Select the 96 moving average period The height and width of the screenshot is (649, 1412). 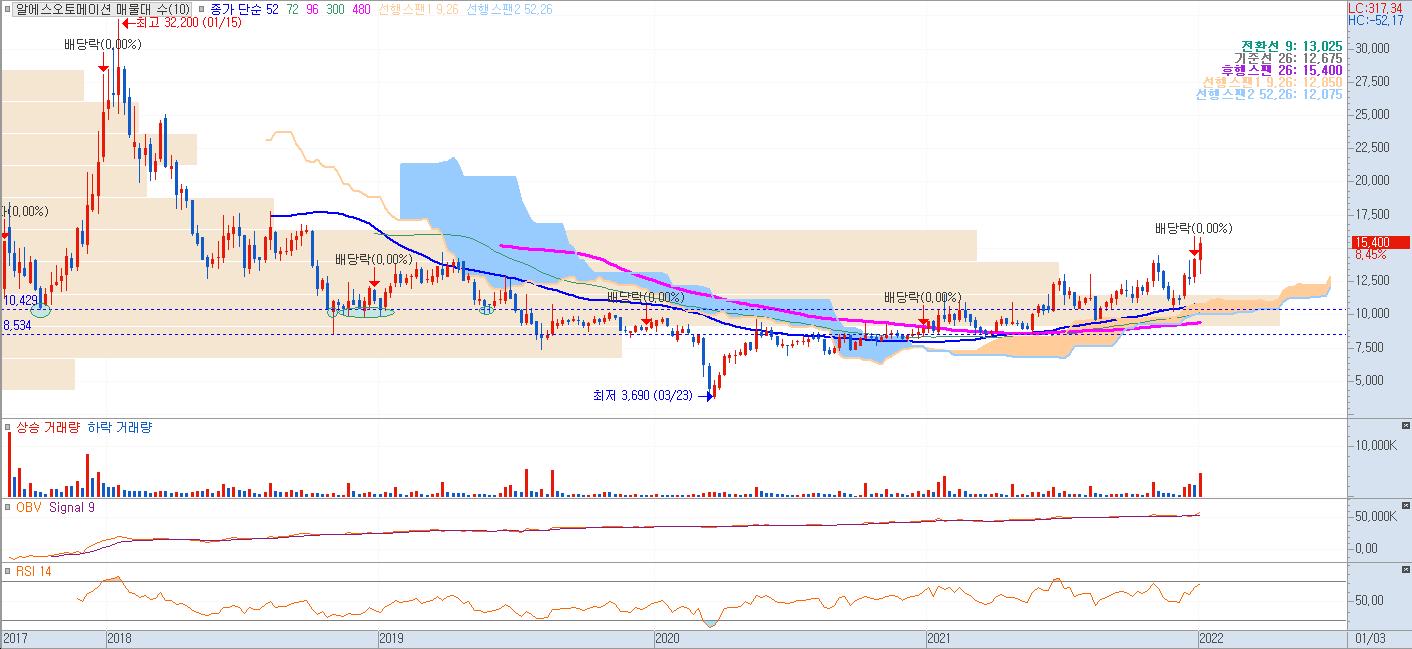pyautogui.click(x=311, y=9)
